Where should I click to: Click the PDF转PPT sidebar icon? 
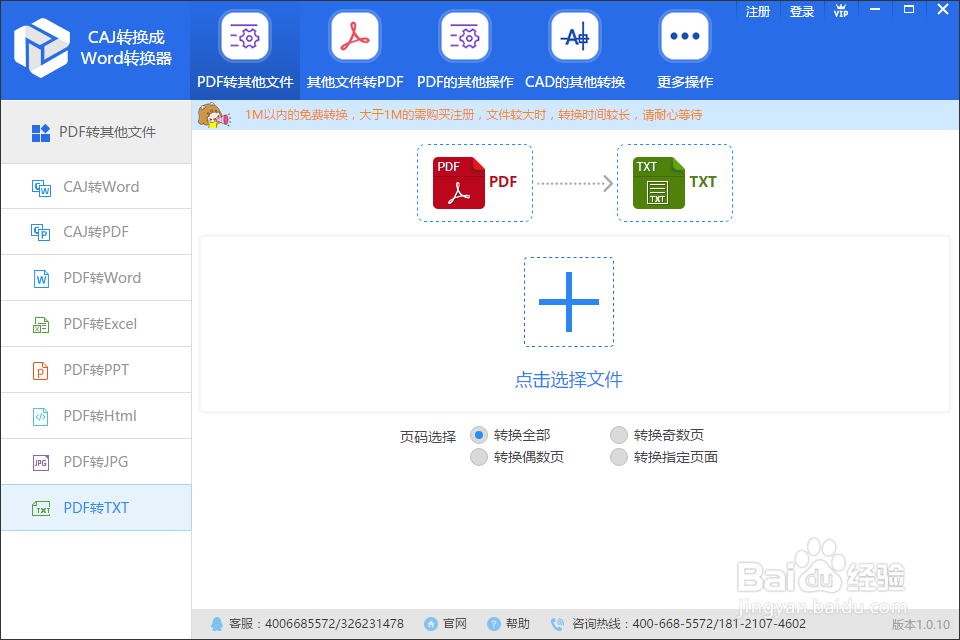[x=41, y=371]
